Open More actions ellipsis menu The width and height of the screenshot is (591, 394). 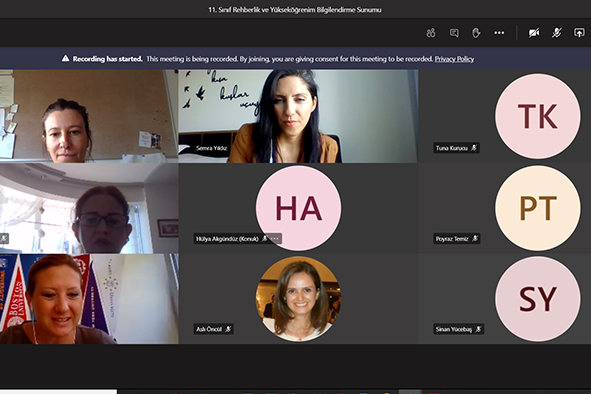[499, 33]
